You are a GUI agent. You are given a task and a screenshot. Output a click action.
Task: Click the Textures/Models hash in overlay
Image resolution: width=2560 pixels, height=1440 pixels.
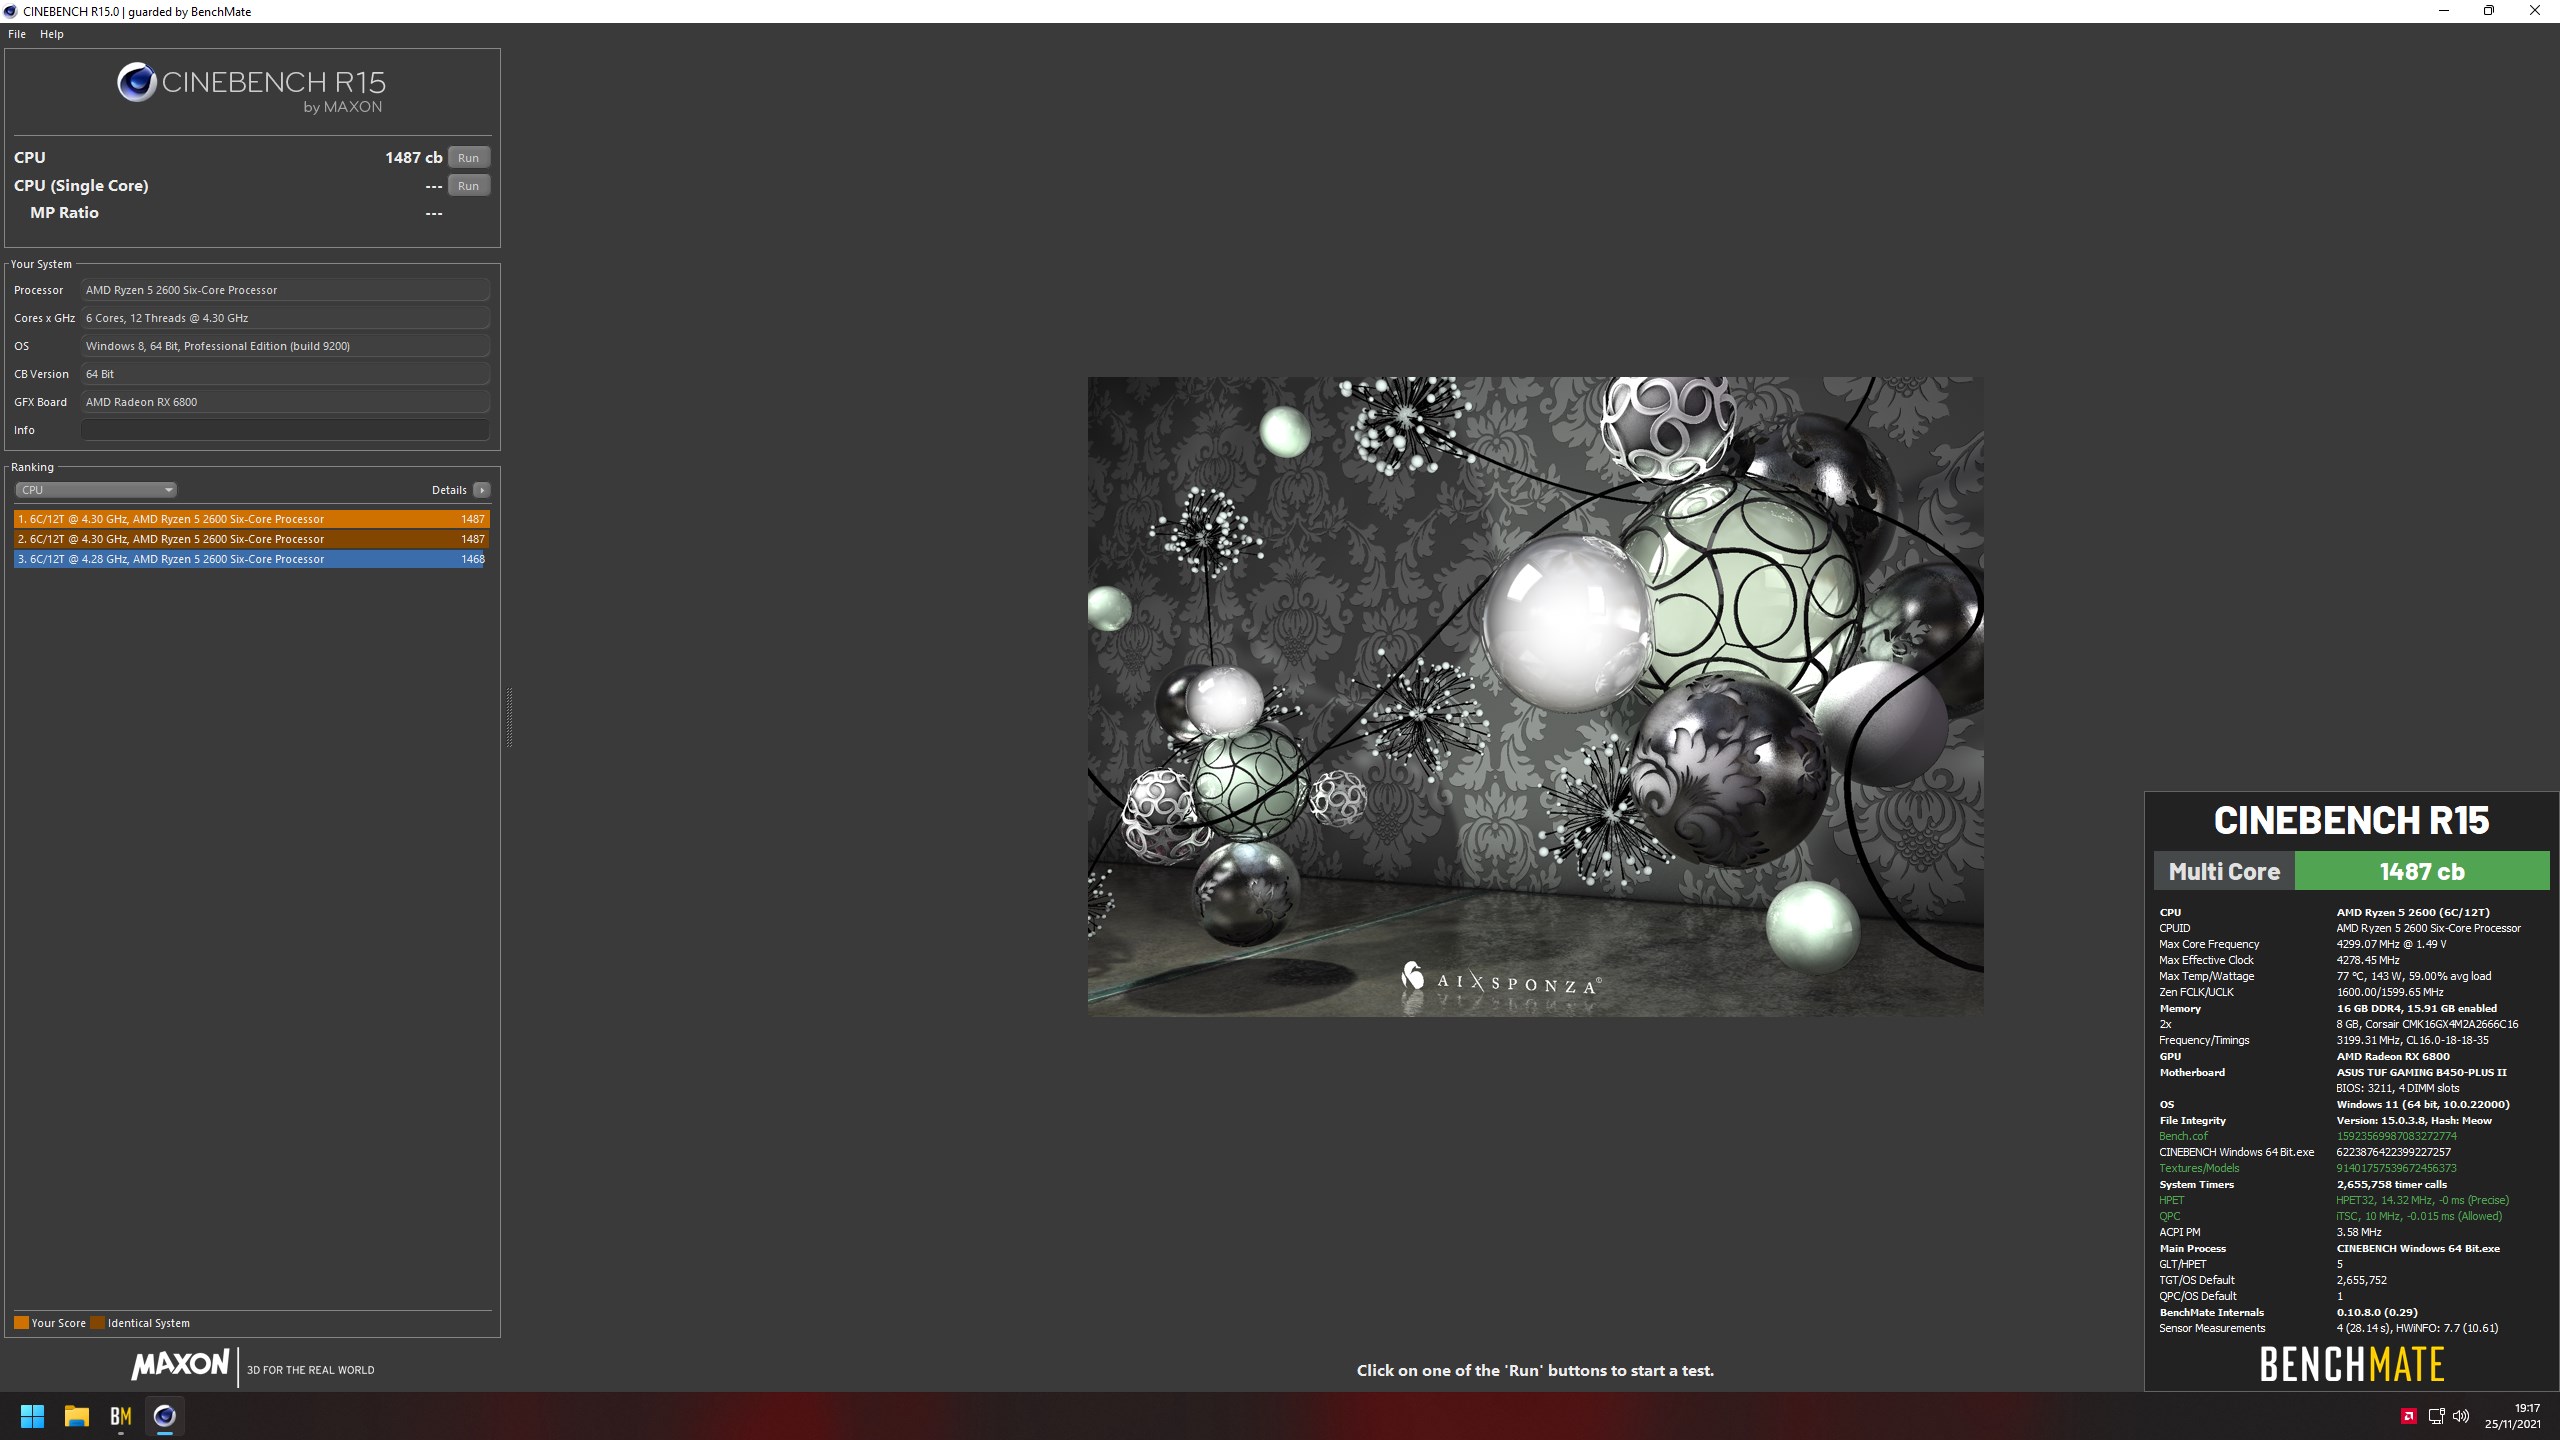coord(2396,1168)
